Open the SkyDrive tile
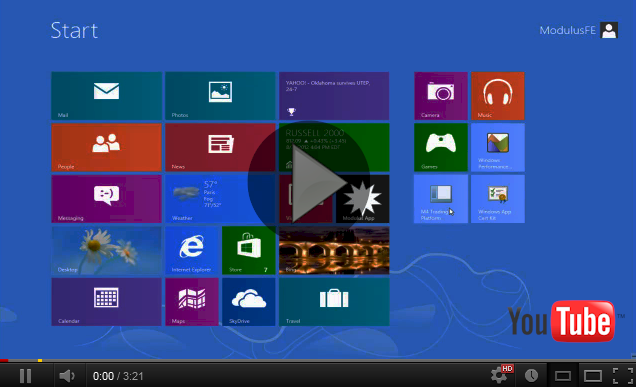Screen dimensions: 636x387 point(249,302)
